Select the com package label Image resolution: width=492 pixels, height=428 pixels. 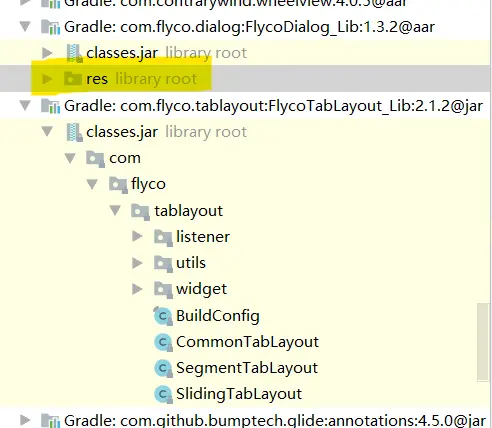pyautogui.click(x=125, y=158)
